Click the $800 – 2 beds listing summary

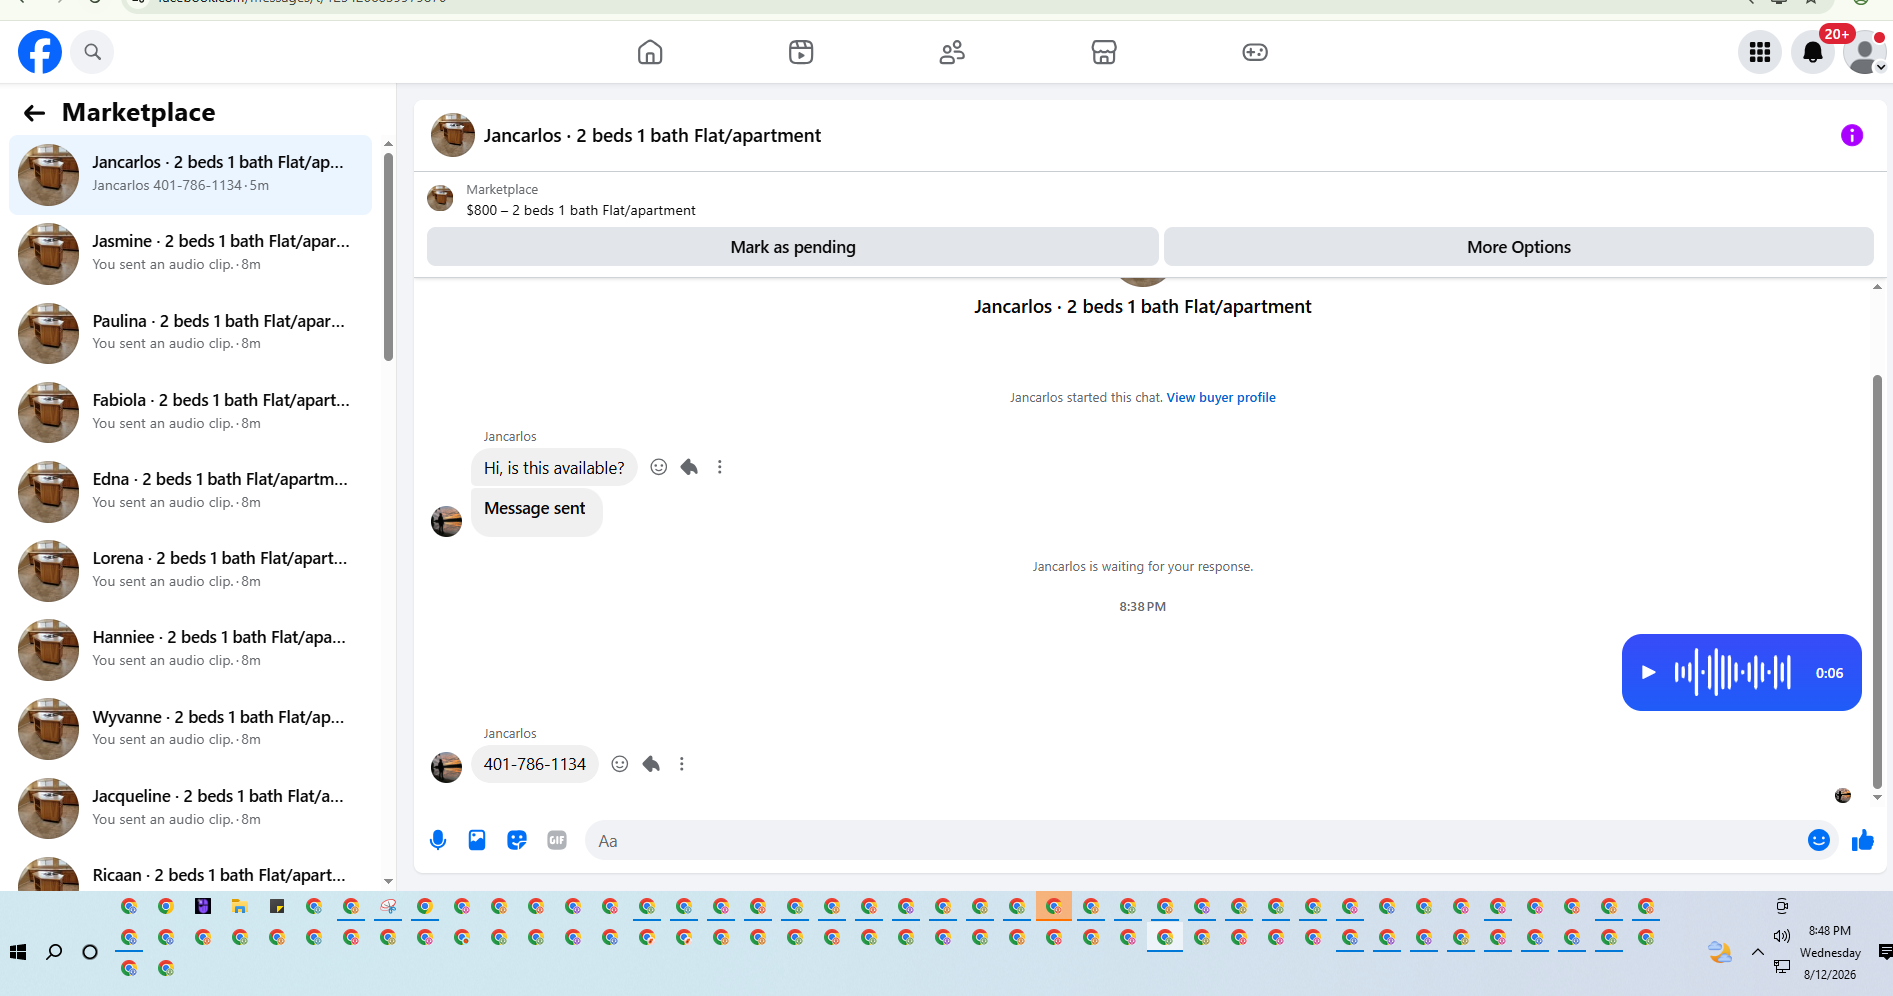coord(581,210)
